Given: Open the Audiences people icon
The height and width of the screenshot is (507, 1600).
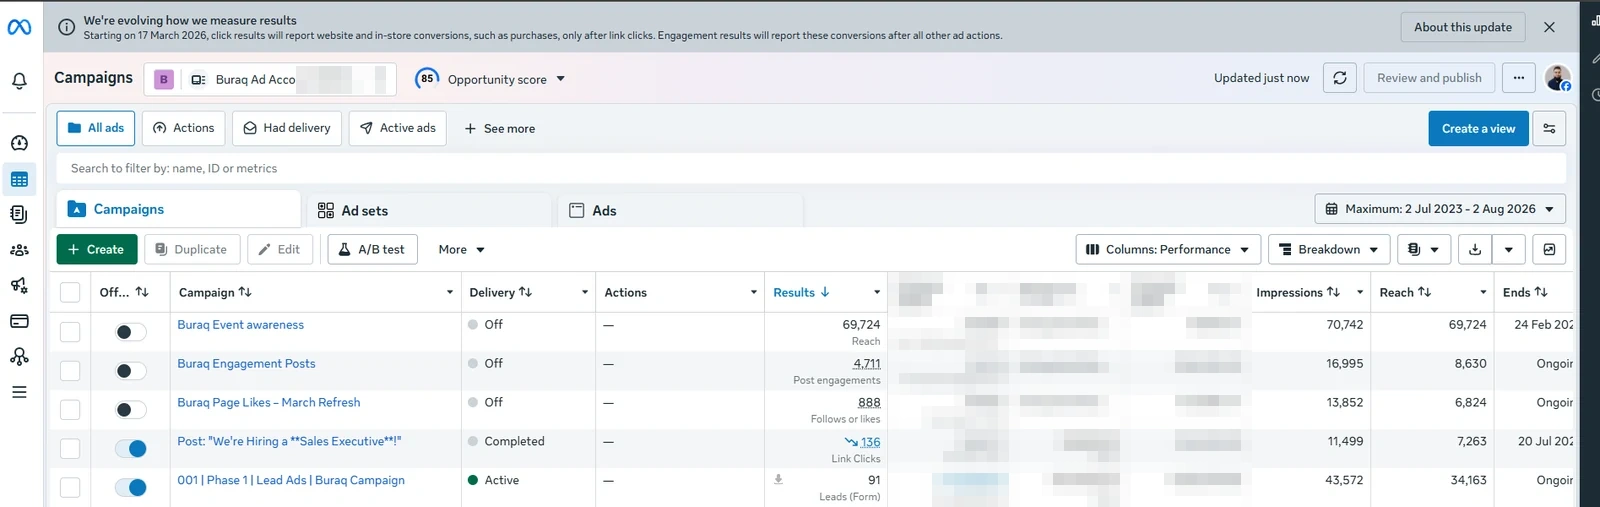Looking at the screenshot, I should coord(19,250).
